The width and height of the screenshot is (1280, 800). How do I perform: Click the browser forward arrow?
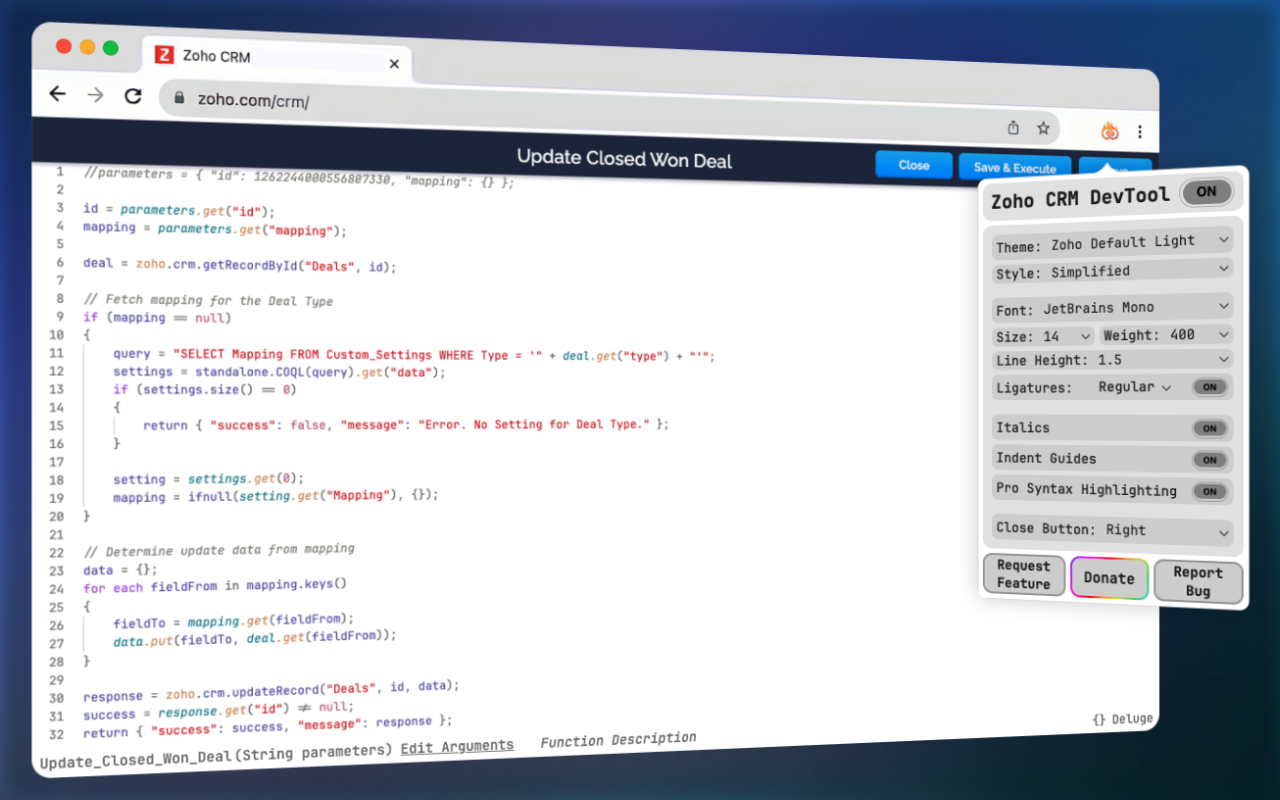pyautogui.click(x=95, y=95)
